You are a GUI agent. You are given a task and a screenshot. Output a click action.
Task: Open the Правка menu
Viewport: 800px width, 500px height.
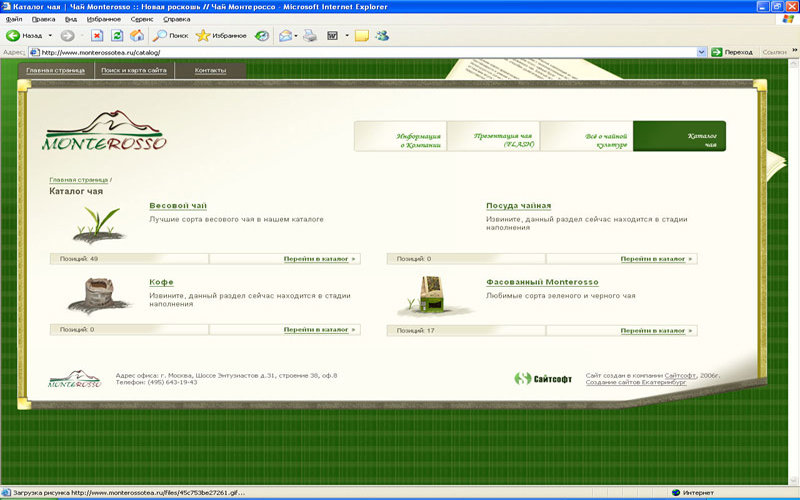pyautogui.click(x=43, y=19)
